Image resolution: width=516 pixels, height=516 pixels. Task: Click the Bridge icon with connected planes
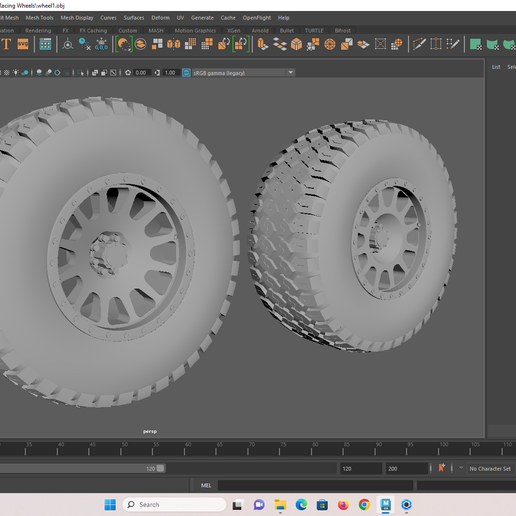pos(280,44)
